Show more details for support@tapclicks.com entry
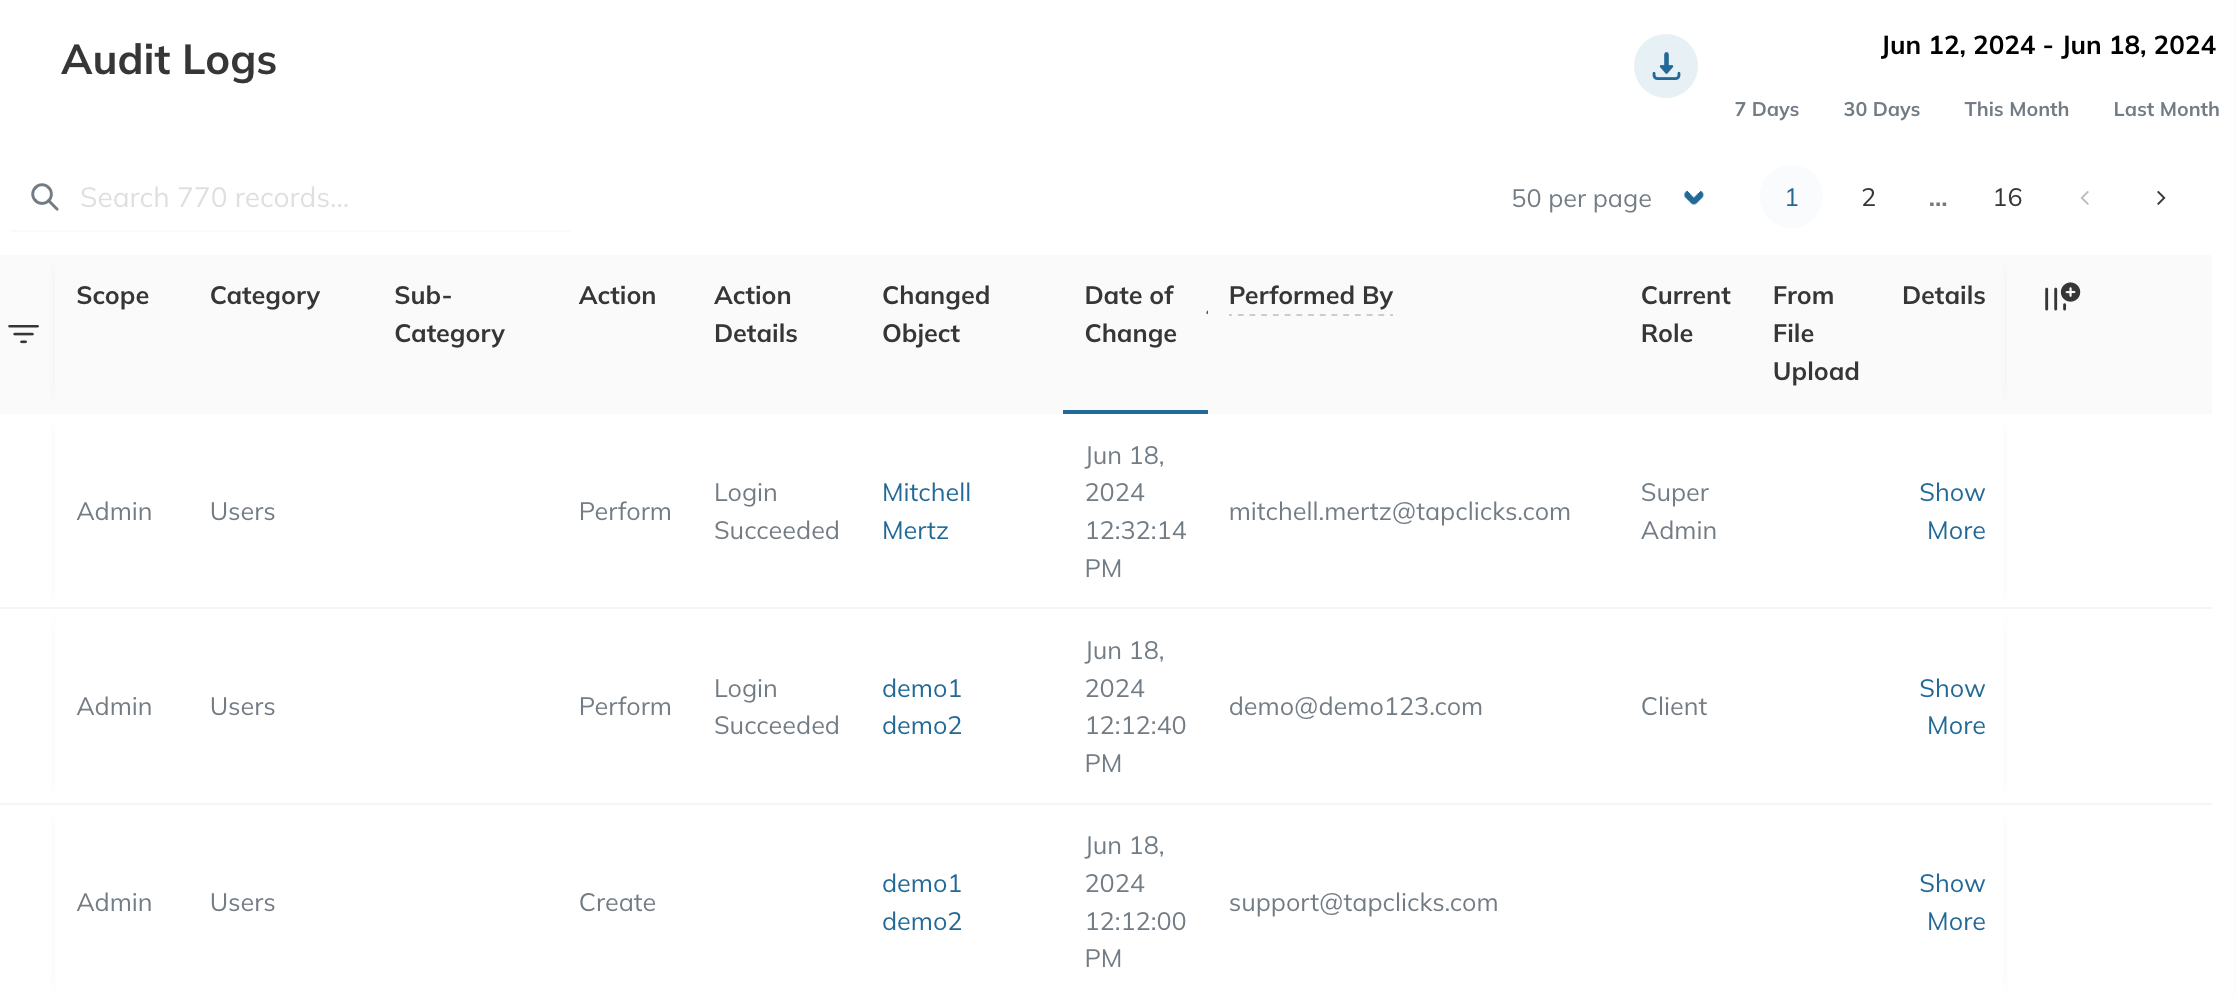 [1952, 902]
